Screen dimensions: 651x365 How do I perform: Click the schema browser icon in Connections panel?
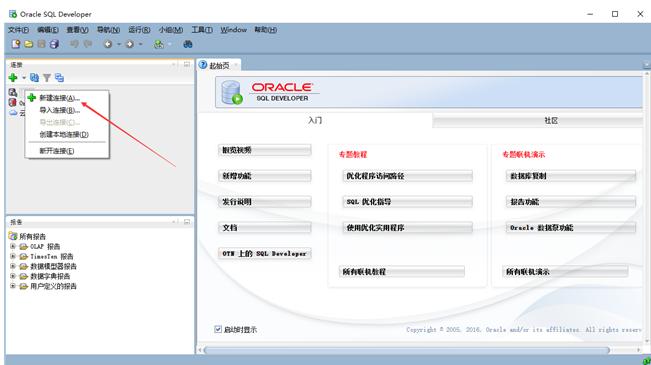tap(59, 78)
